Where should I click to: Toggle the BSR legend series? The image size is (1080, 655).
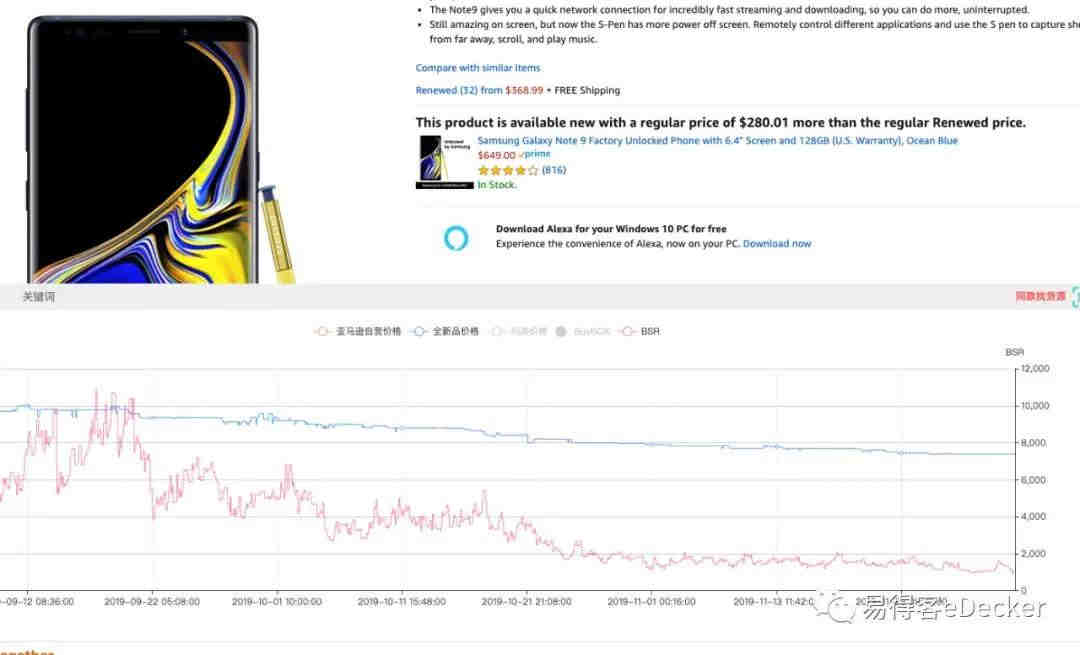(640, 331)
